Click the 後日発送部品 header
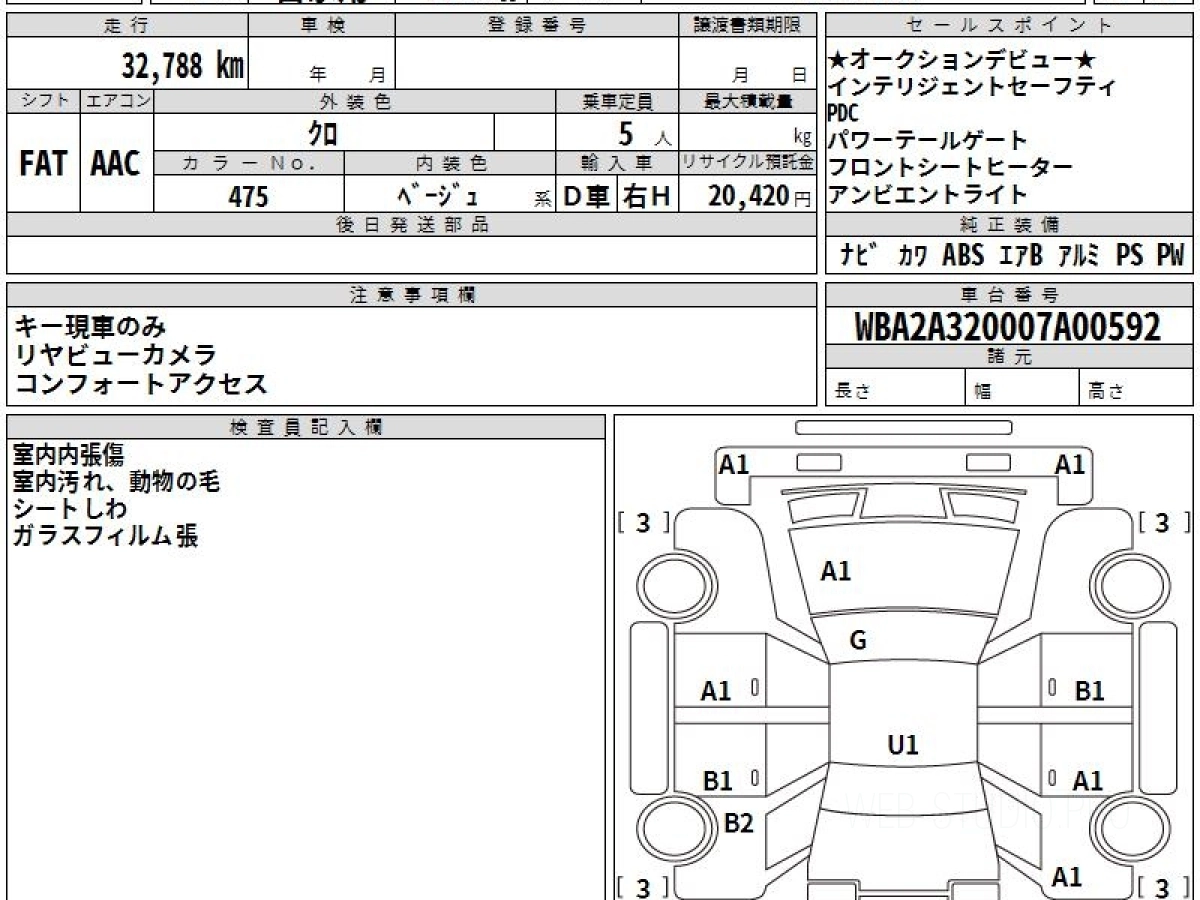 point(412,224)
